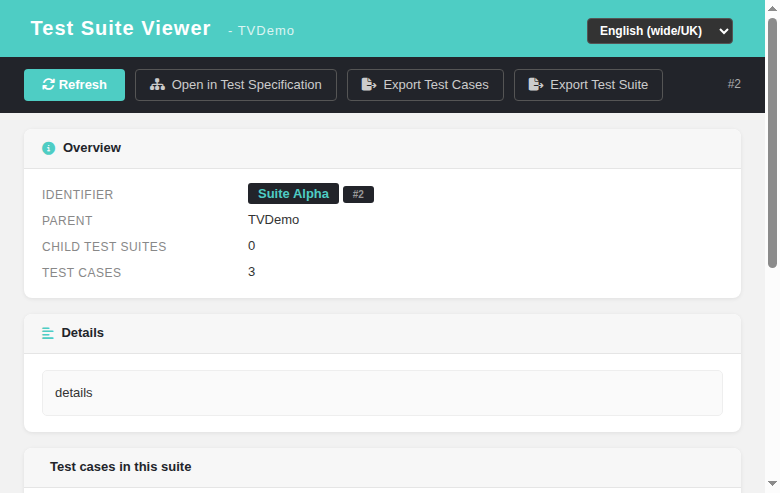This screenshot has width=780, height=493.
Task: Click the test cases count value 3
Action: [x=252, y=272]
